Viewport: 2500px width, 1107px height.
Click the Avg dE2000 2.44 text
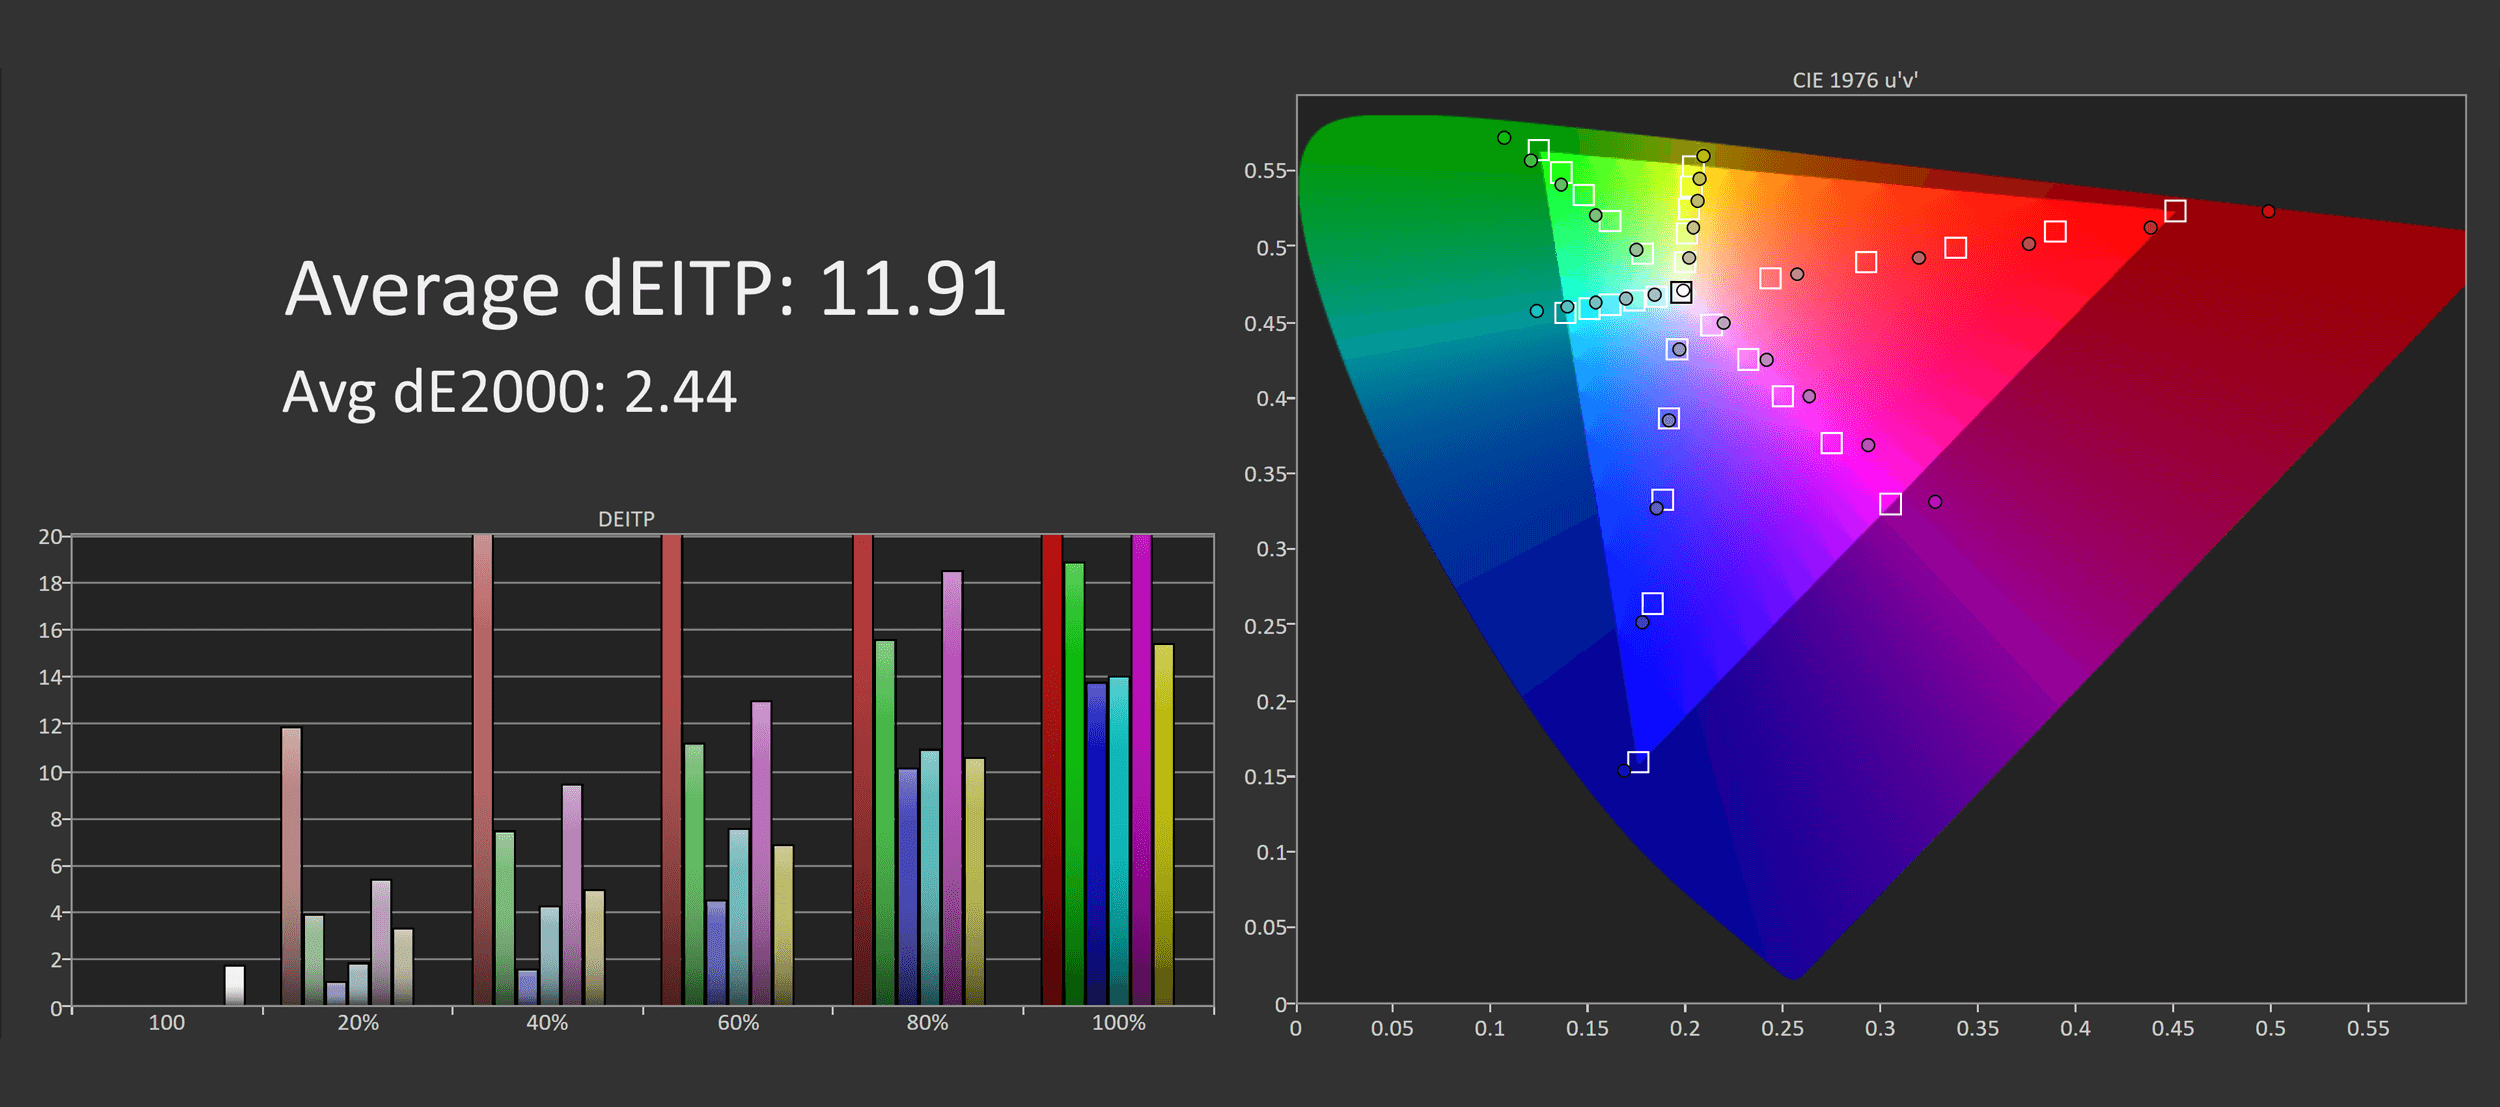(509, 391)
